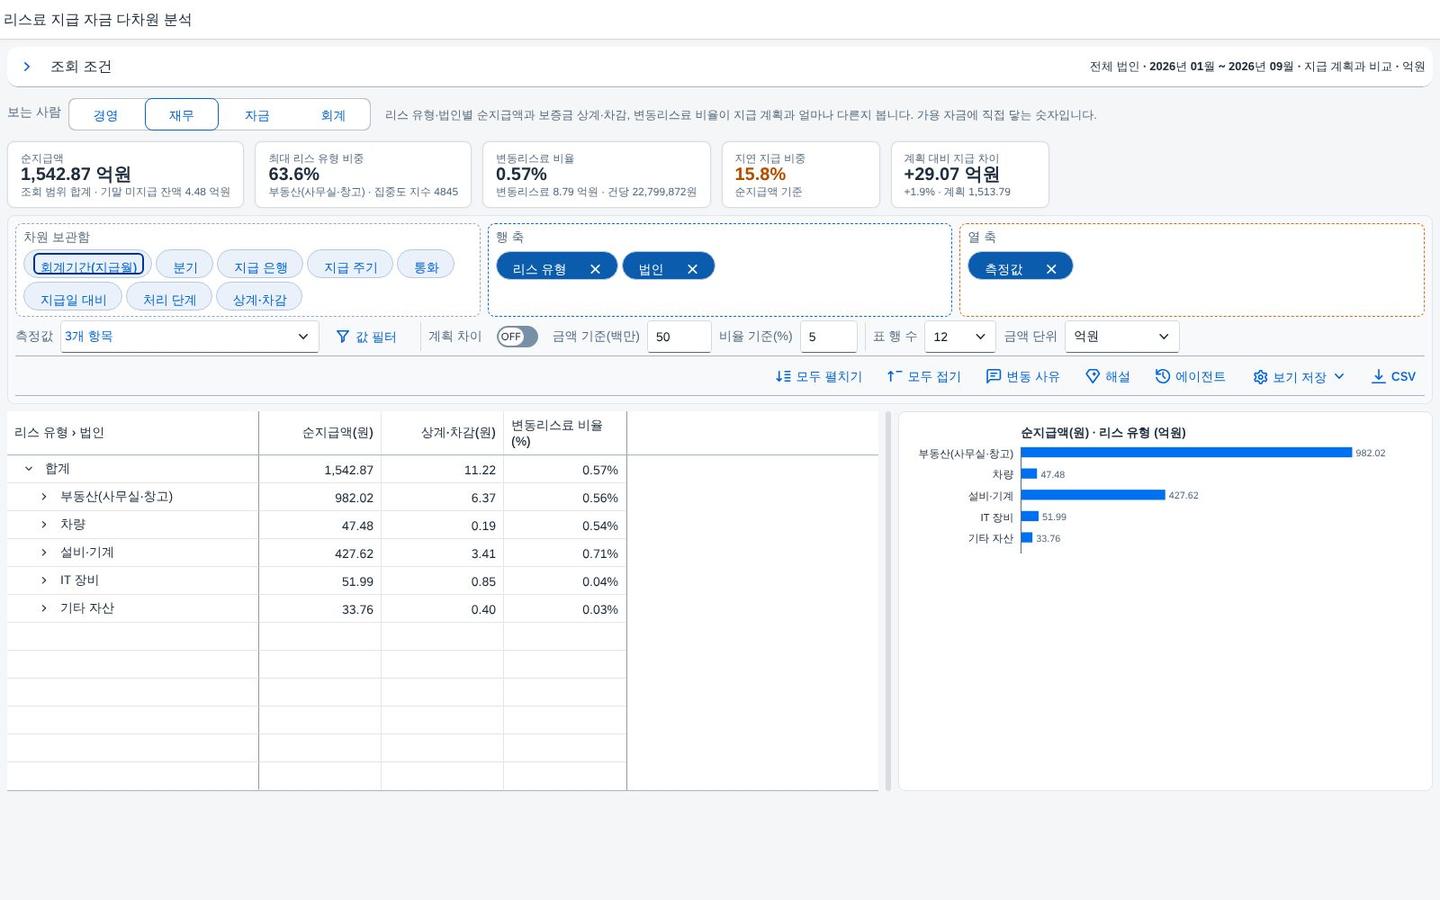Download data with the CSV icon

coord(1378,377)
